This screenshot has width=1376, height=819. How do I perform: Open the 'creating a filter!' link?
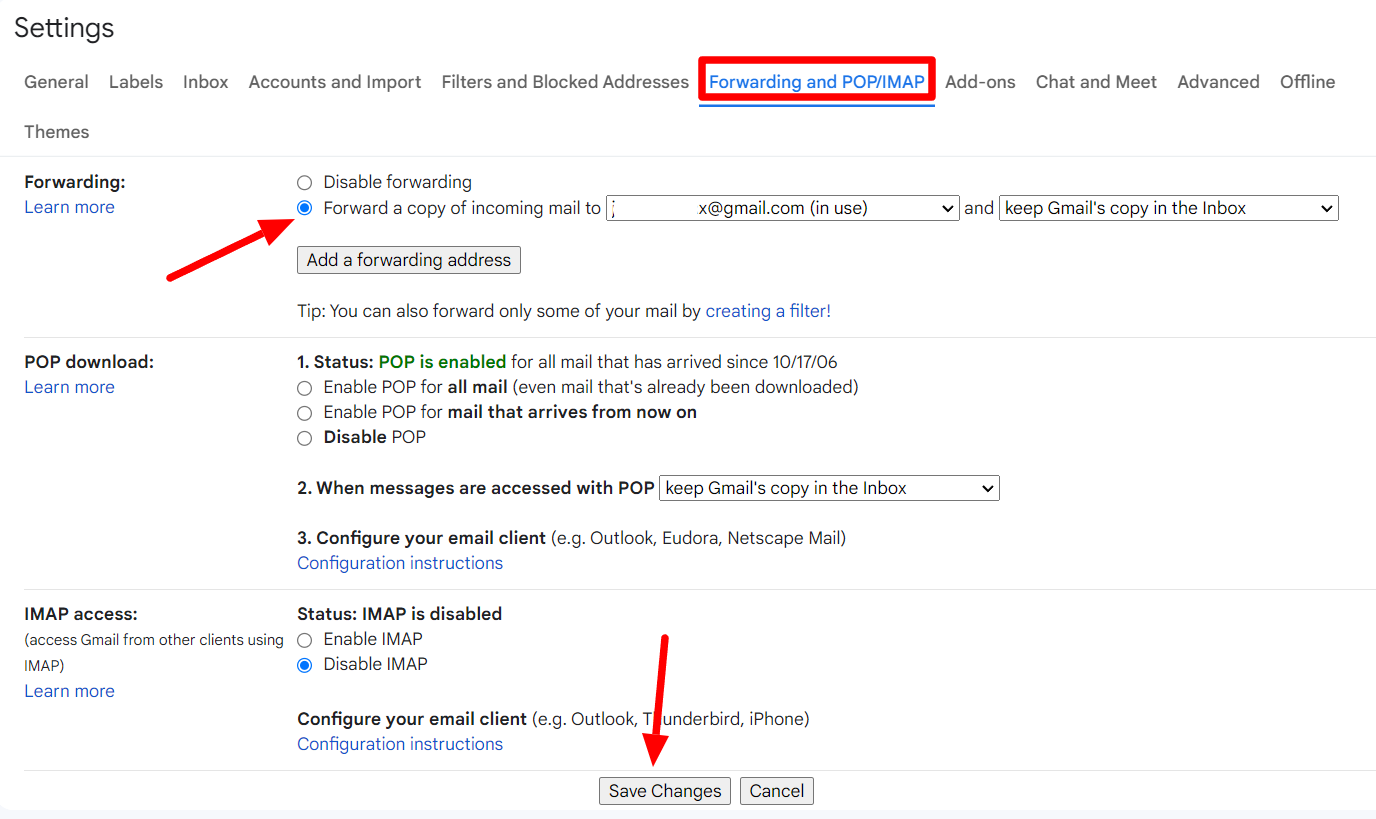click(x=768, y=311)
